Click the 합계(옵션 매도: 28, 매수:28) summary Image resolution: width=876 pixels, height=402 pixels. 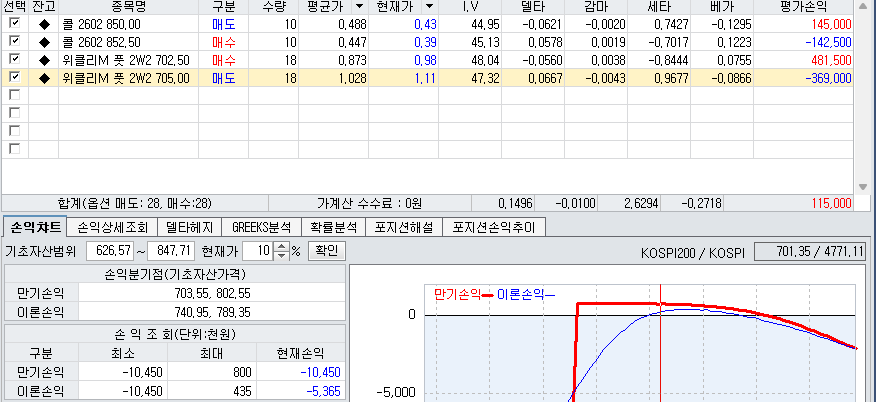tap(135, 203)
